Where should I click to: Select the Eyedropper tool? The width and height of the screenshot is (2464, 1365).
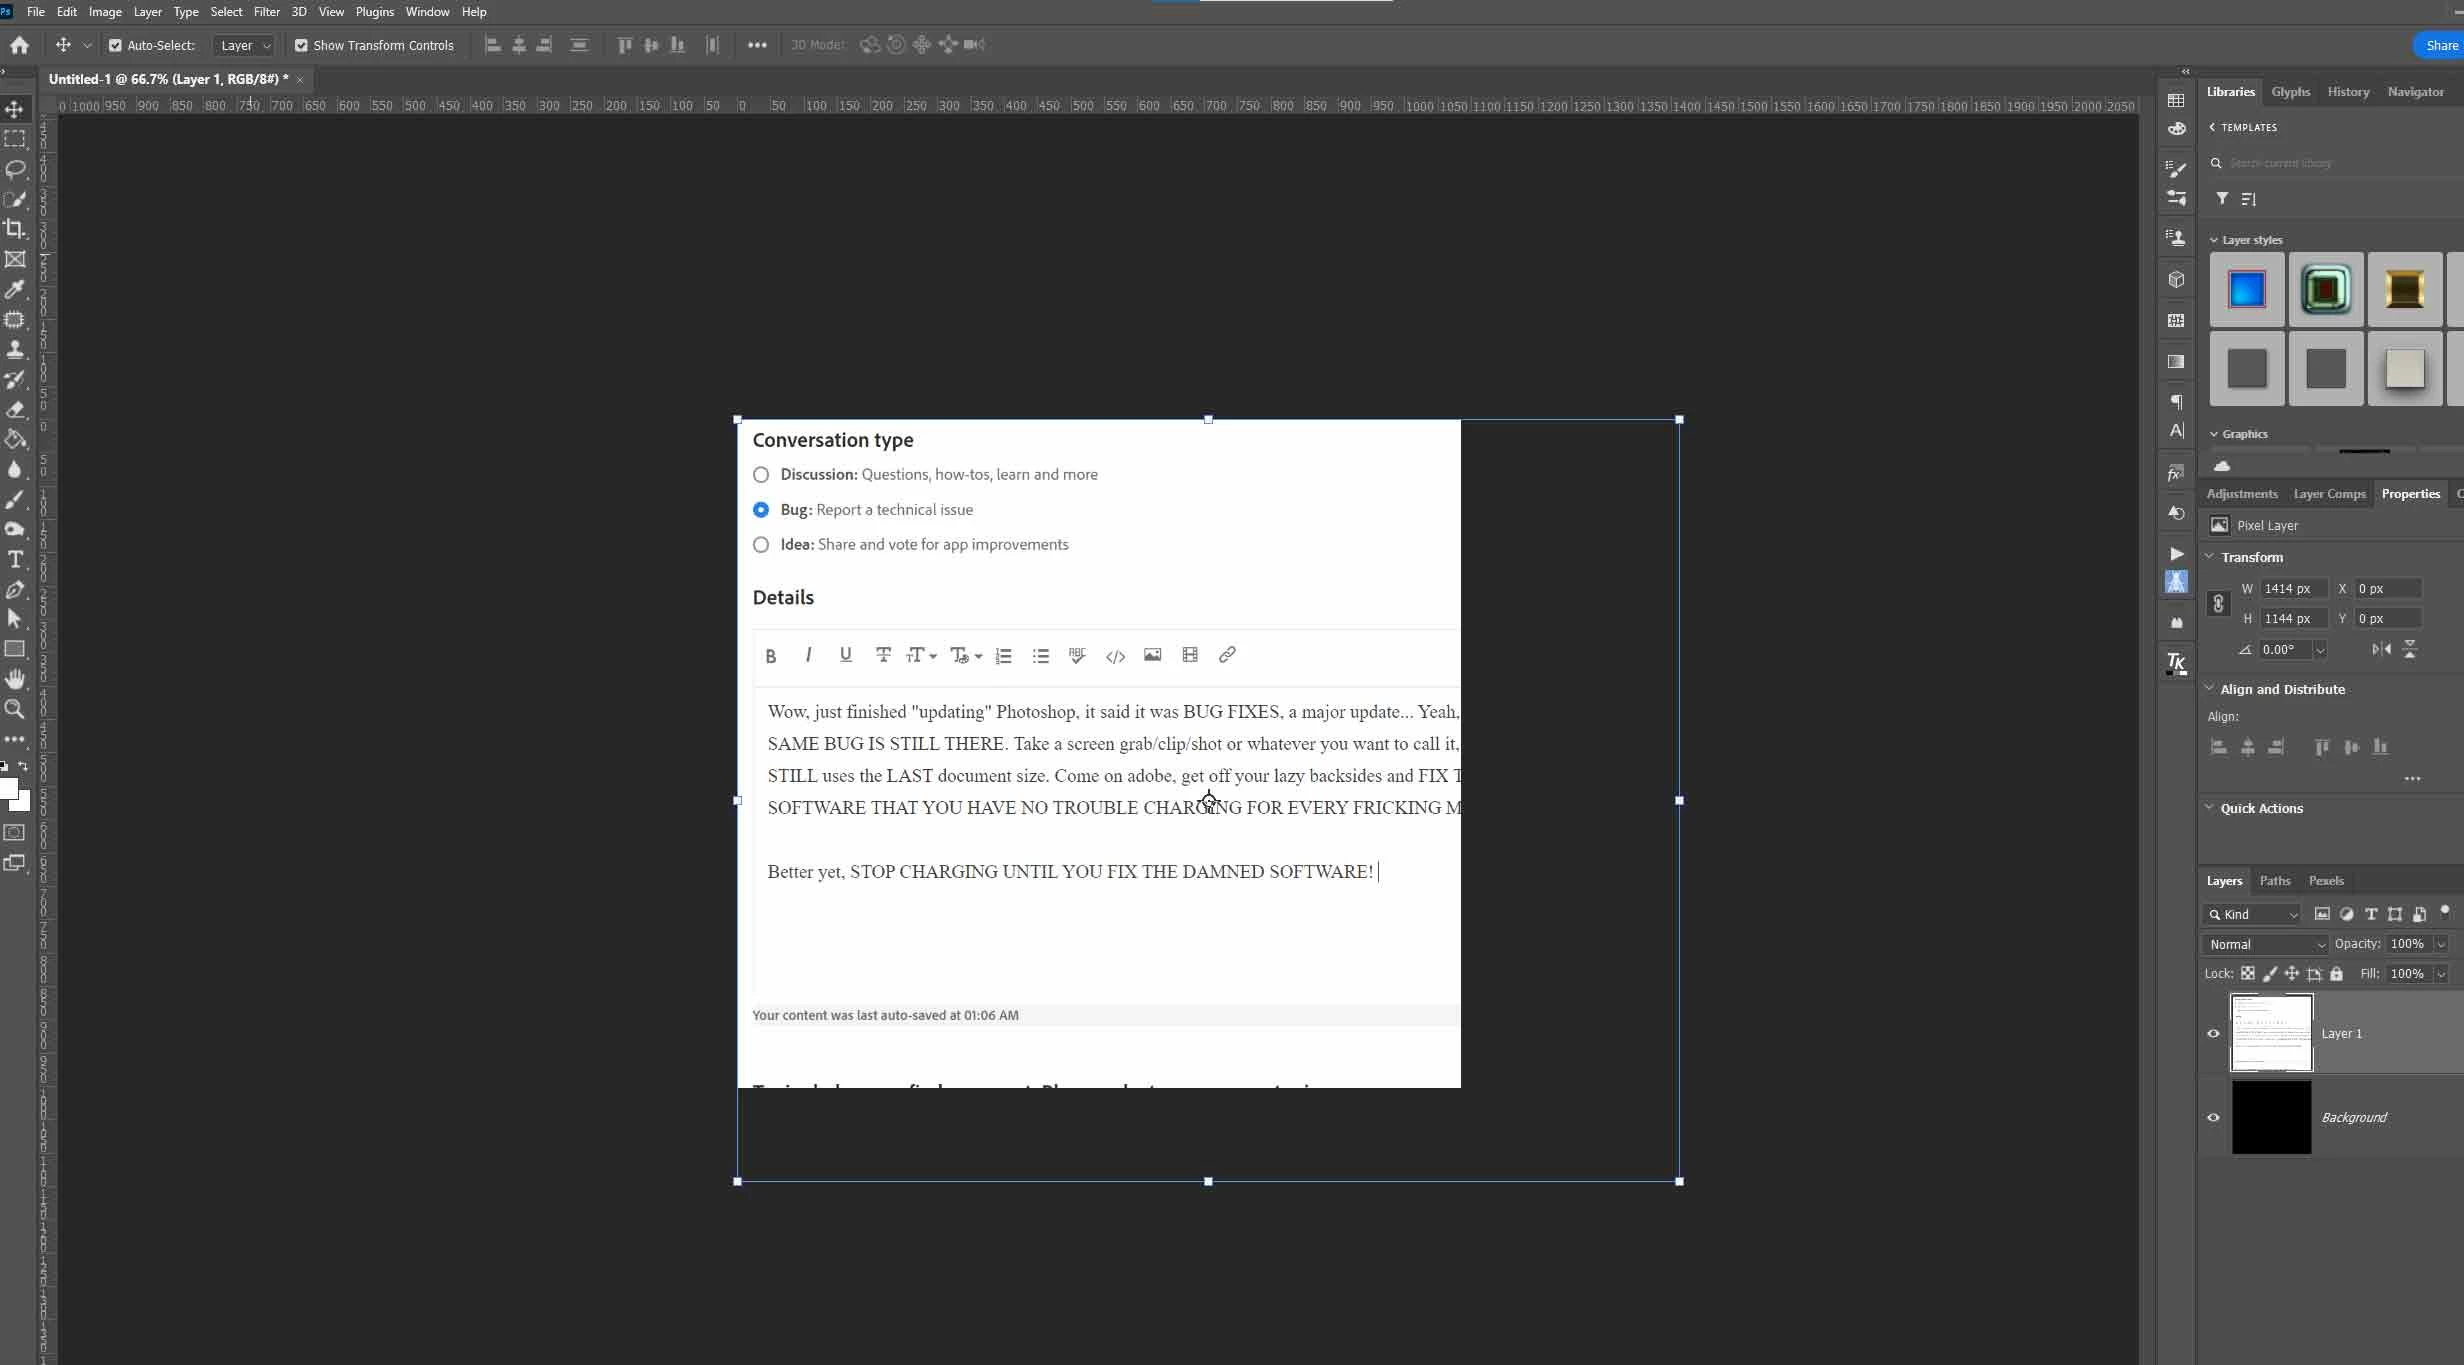(15, 289)
